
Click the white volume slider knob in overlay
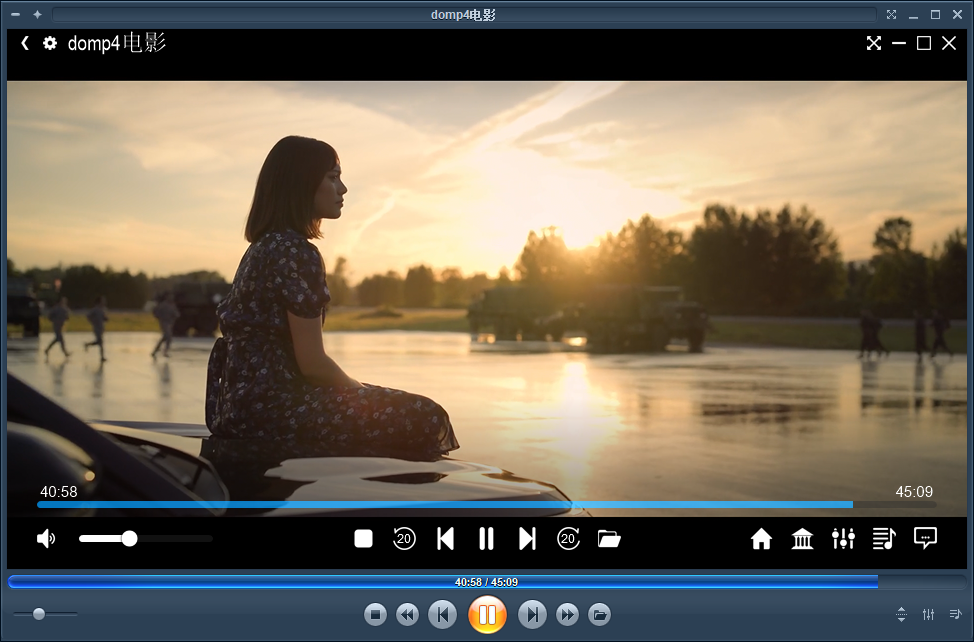pyautogui.click(x=129, y=539)
